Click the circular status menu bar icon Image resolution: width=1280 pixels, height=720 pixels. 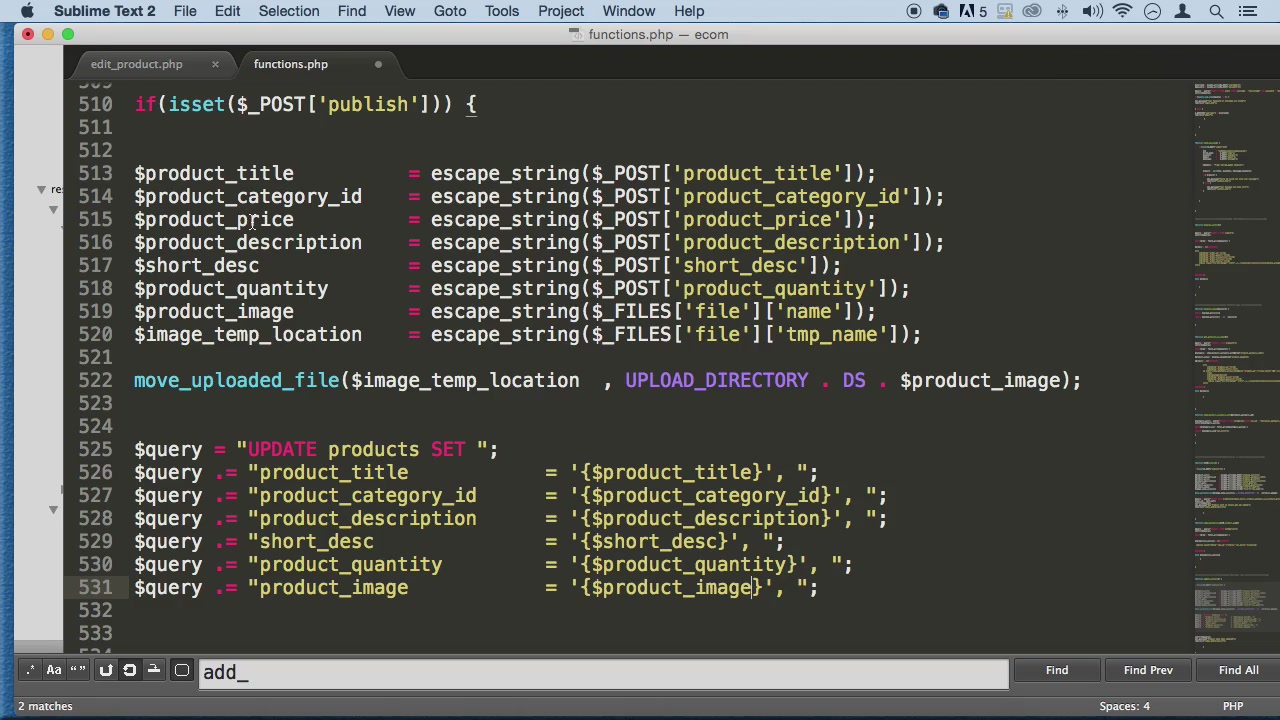pos(1152,11)
